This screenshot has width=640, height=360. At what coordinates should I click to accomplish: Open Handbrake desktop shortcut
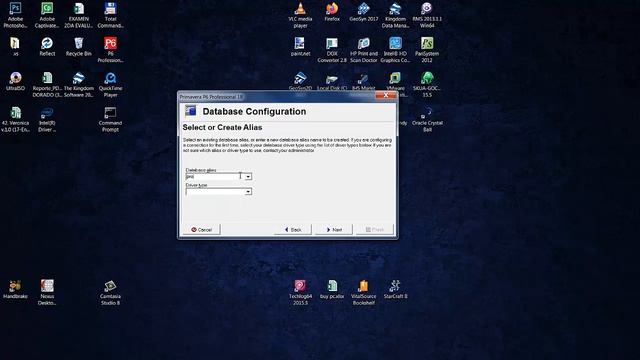click(15, 289)
